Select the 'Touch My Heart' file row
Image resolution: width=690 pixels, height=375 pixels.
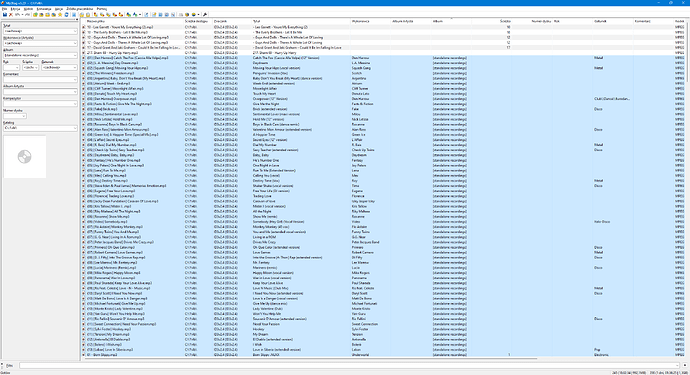pyautogui.click(x=383, y=94)
